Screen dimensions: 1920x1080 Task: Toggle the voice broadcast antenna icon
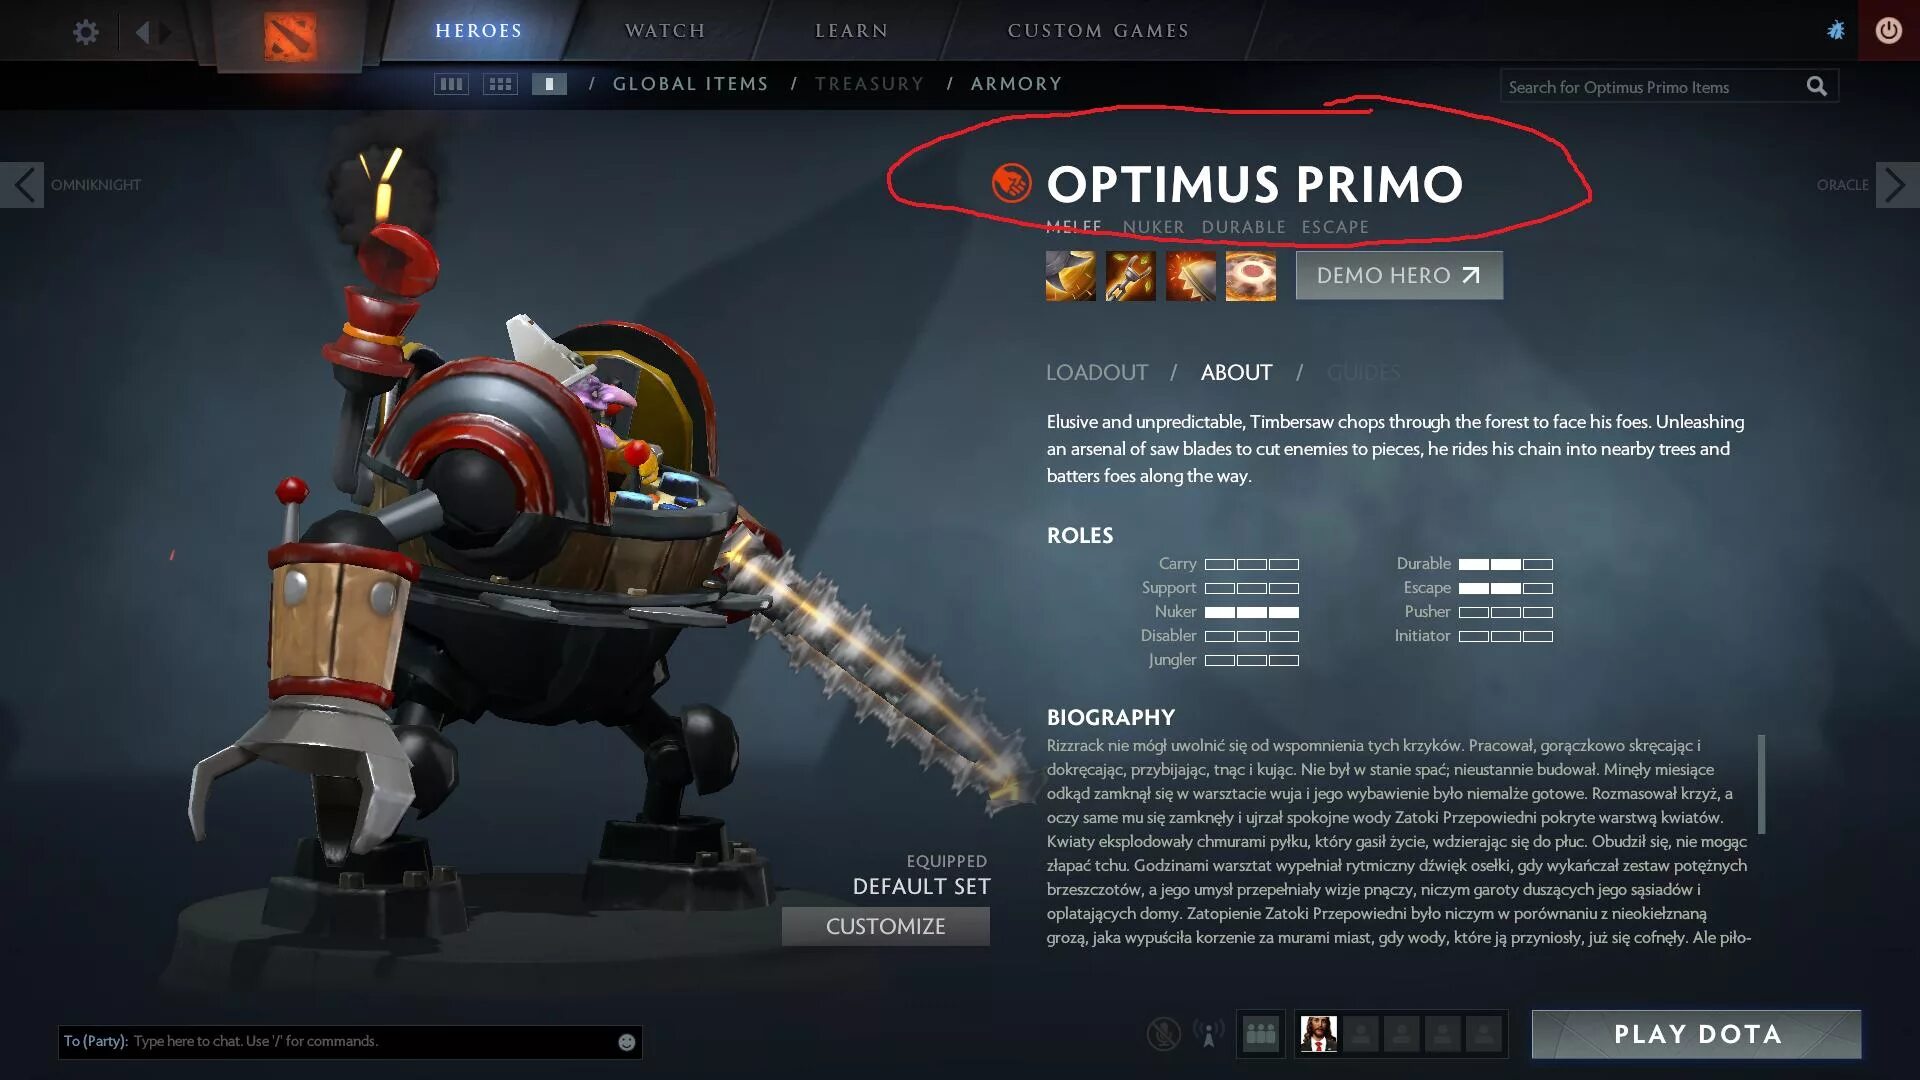pos(1208,1034)
